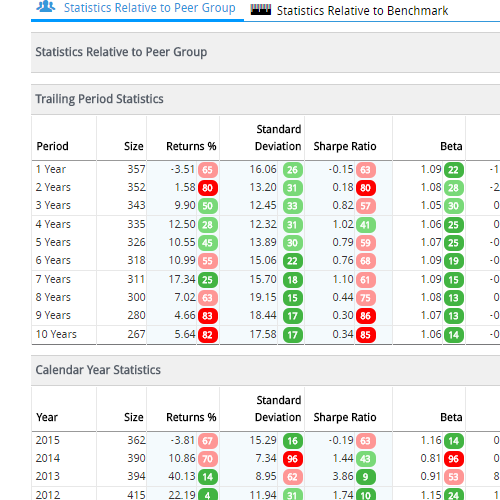
Task: Click Sharpe Ratio header in trailing table
Action: (x=345, y=146)
